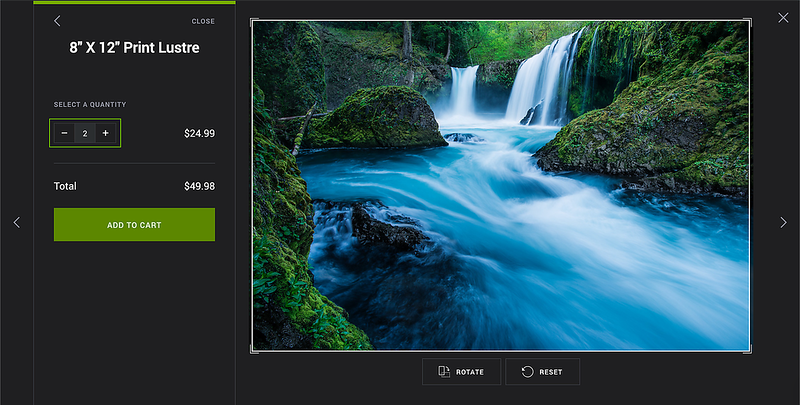Close the print preview with the X icon

point(783,18)
